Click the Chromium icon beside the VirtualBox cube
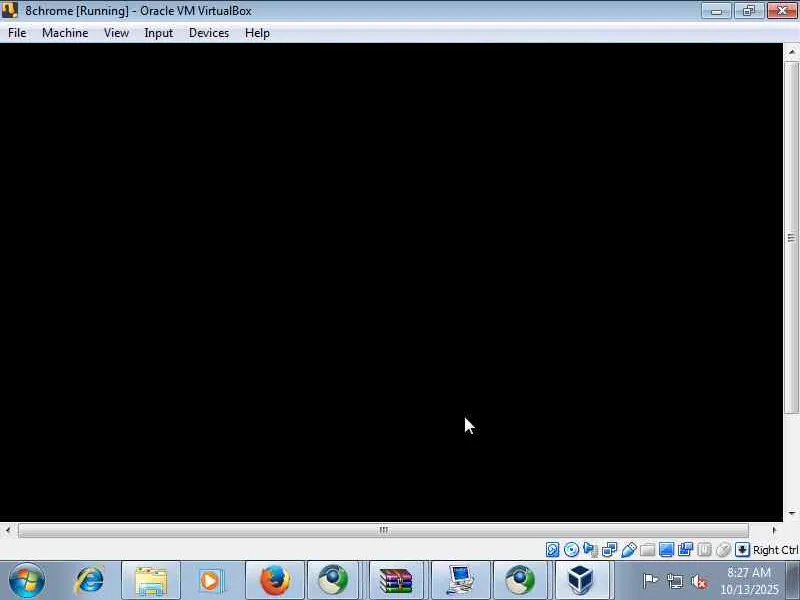800x600 pixels. click(519, 580)
